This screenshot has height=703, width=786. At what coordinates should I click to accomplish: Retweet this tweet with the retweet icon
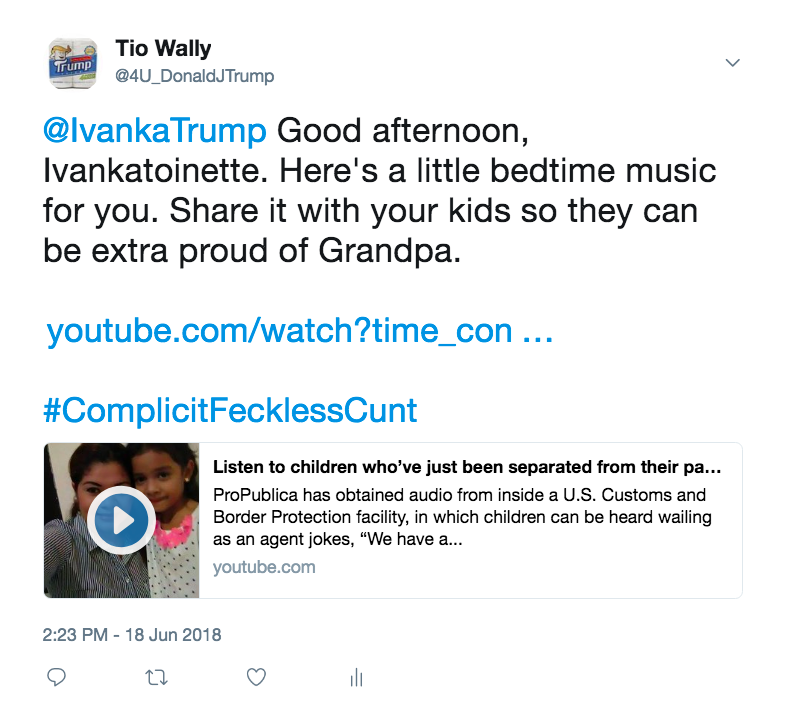click(156, 677)
